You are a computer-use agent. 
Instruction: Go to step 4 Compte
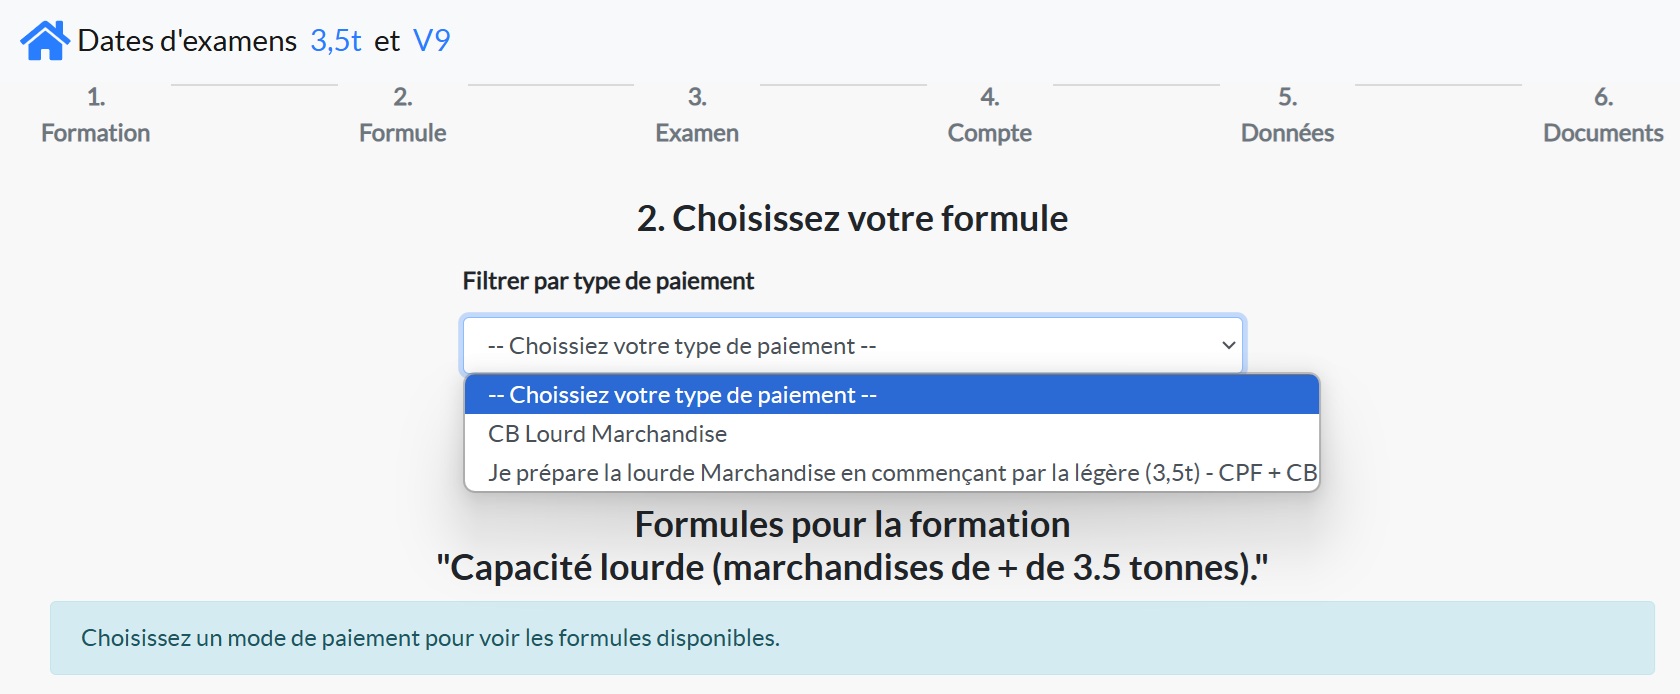pyautogui.click(x=989, y=116)
